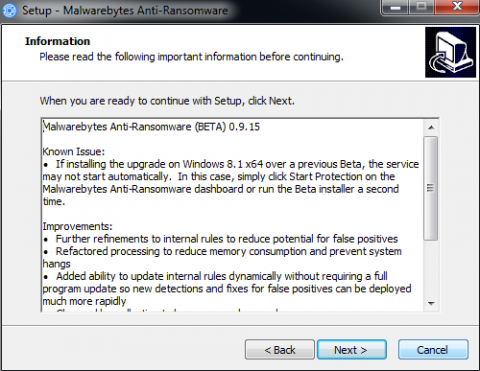This screenshot has height=371, width=480.
Task: Click the 'Improvements:' line in the notes
Action: tap(77, 226)
